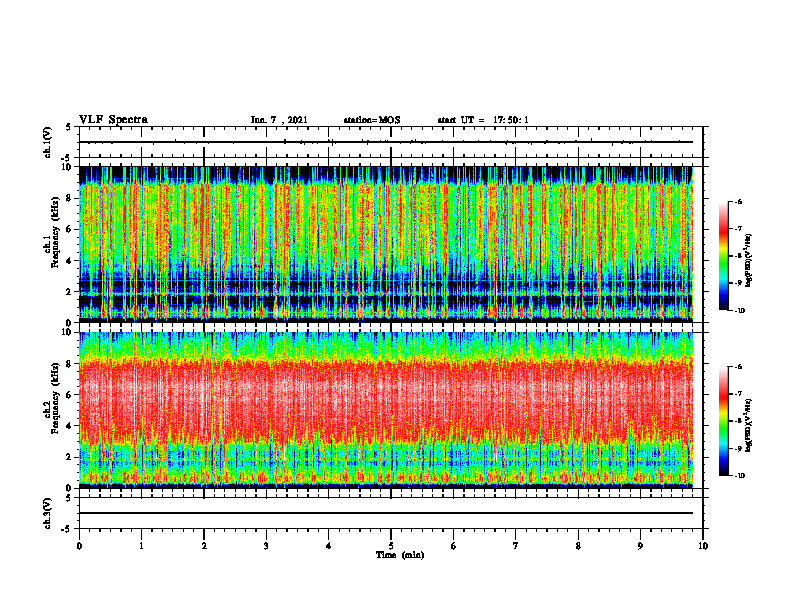Click time axis tick label '3'
Viewport: 792px width, 612px height.
266,546
